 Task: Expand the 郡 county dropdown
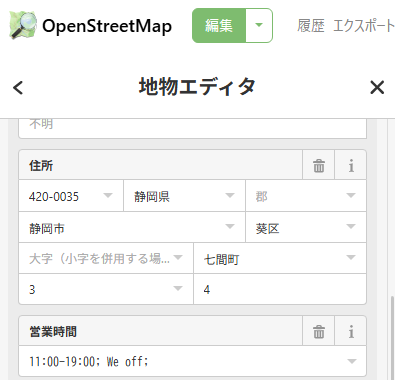point(350,195)
